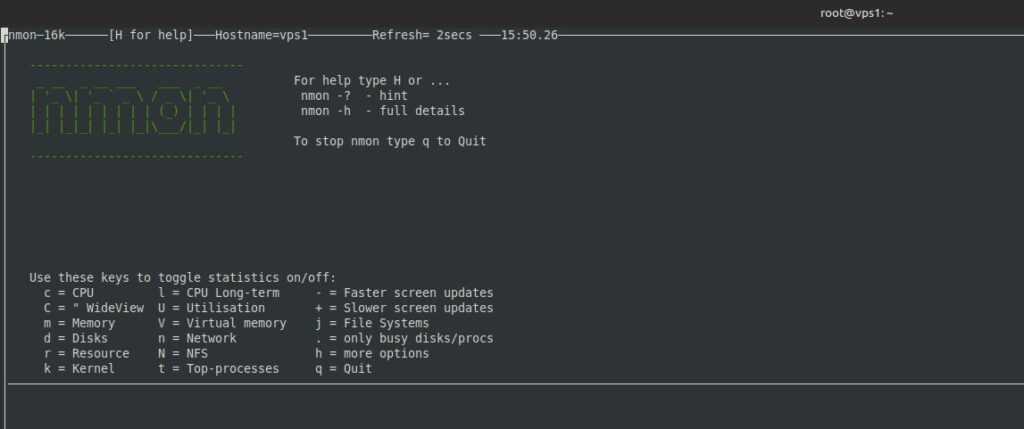Click the green nmon ASCII logo
1024x429 pixels.
tap(134, 110)
